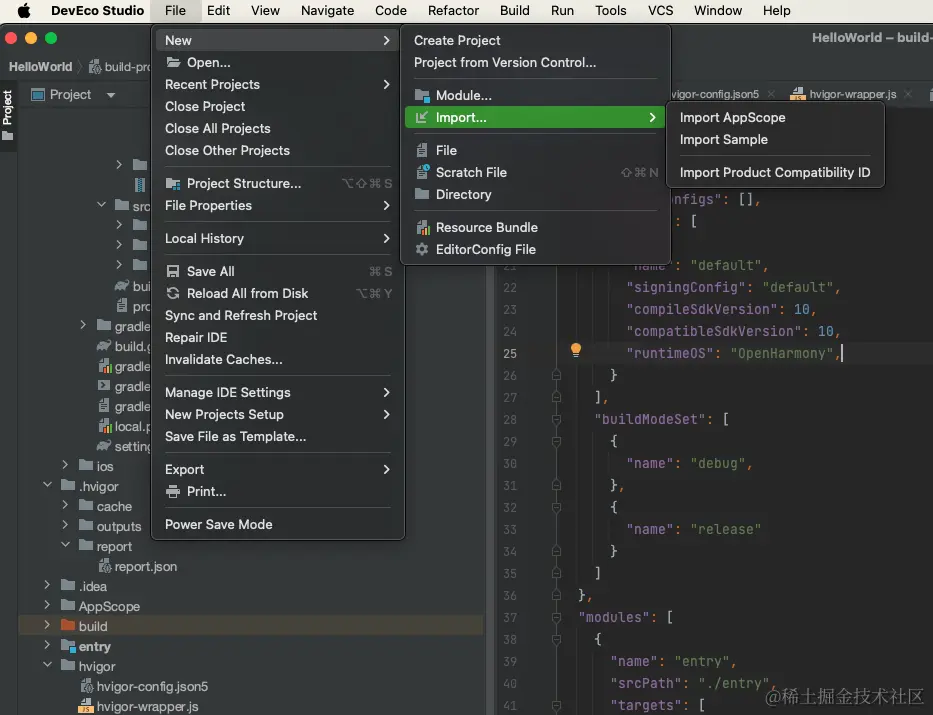Click the EditorConfig File gear icon
Viewport: 933px width, 715px height.
(x=422, y=249)
